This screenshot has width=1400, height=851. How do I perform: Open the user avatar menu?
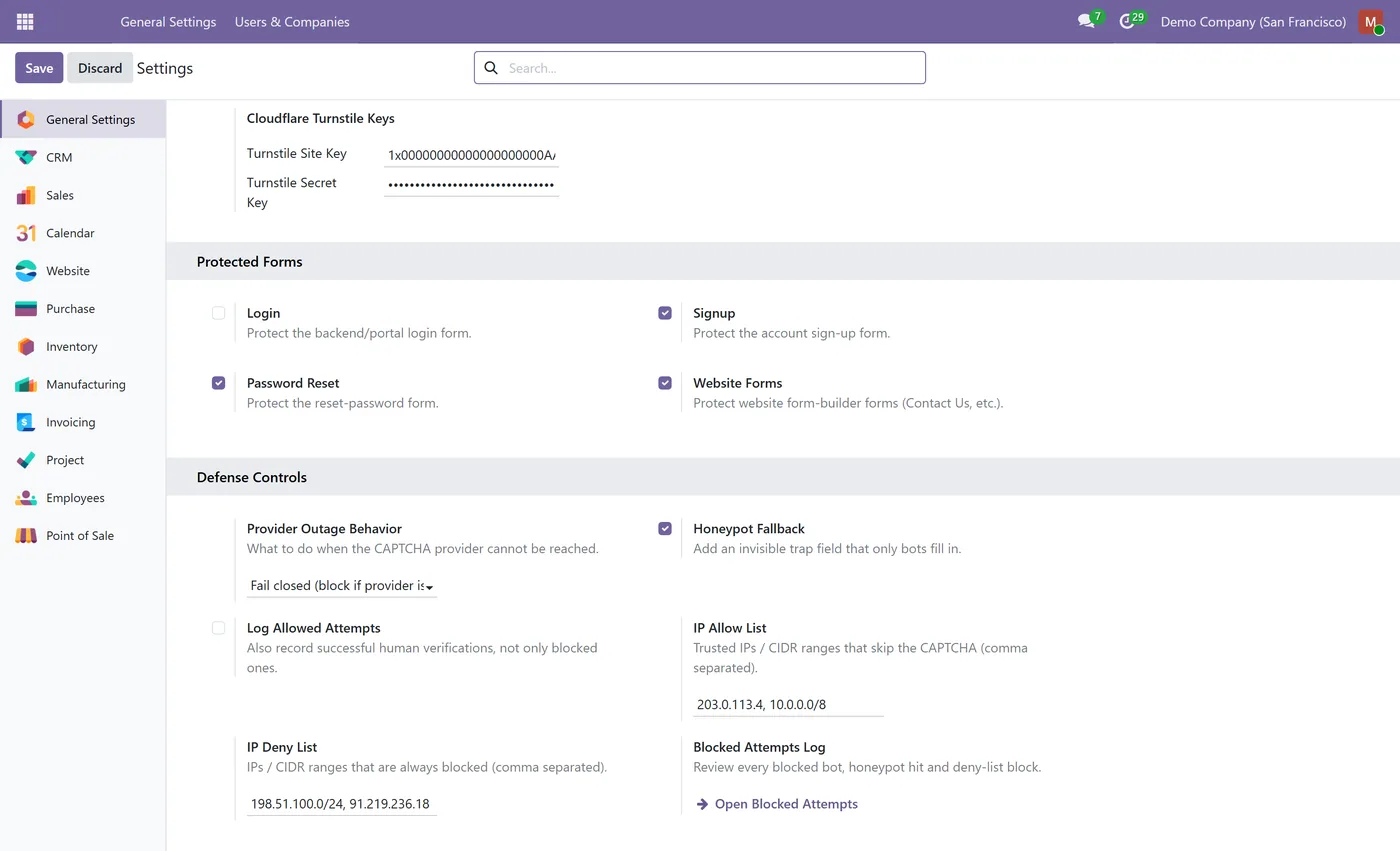pyautogui.click(x=1371, y=21)
